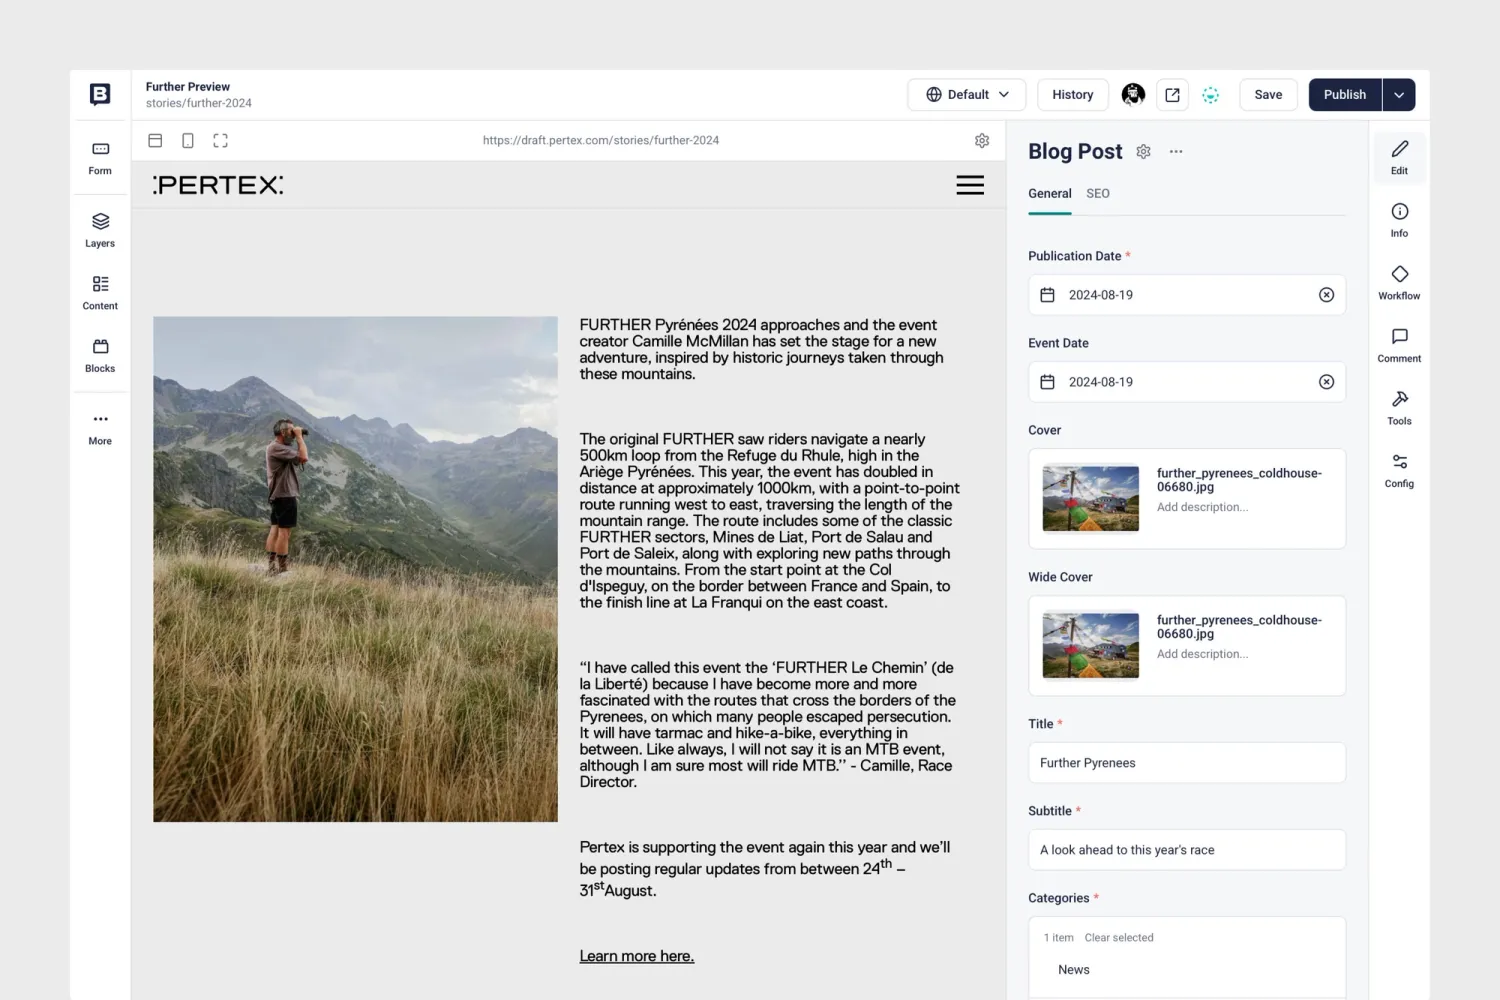Toggle fullscreen preview icon
Viewport: 1500px width, 1000px height.
tap(220, 141)
